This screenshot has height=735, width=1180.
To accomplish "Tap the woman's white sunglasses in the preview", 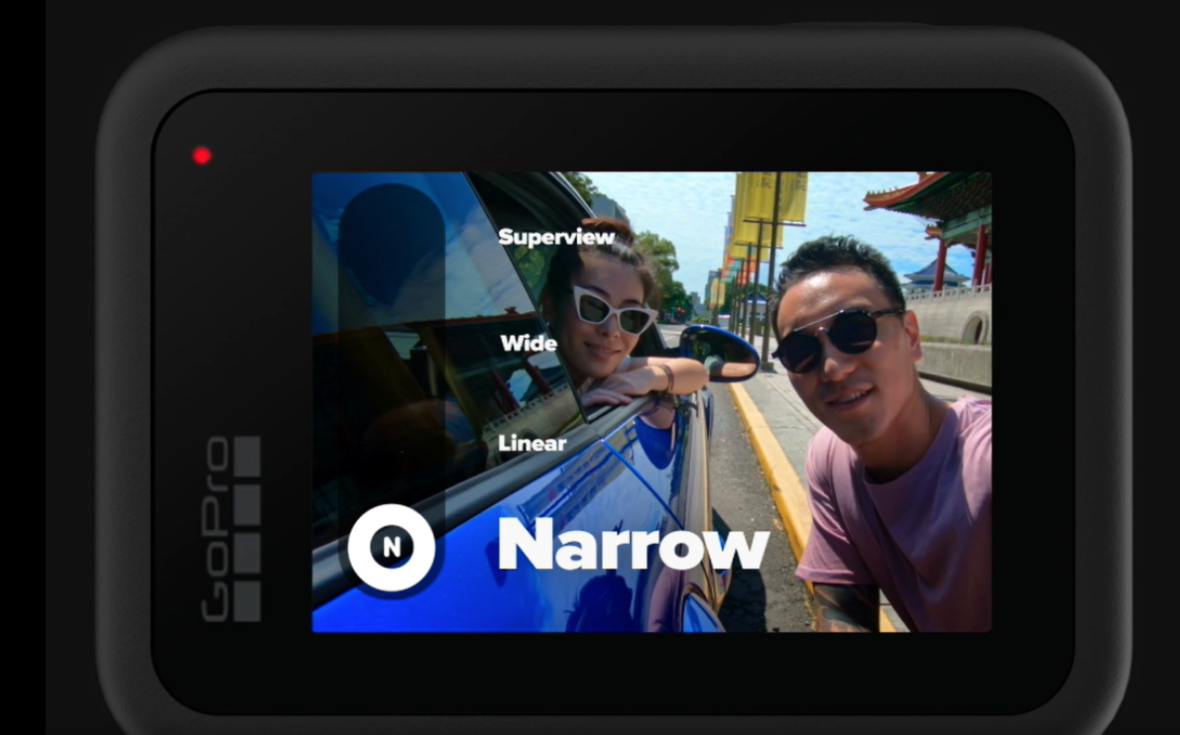I will 614,309.
